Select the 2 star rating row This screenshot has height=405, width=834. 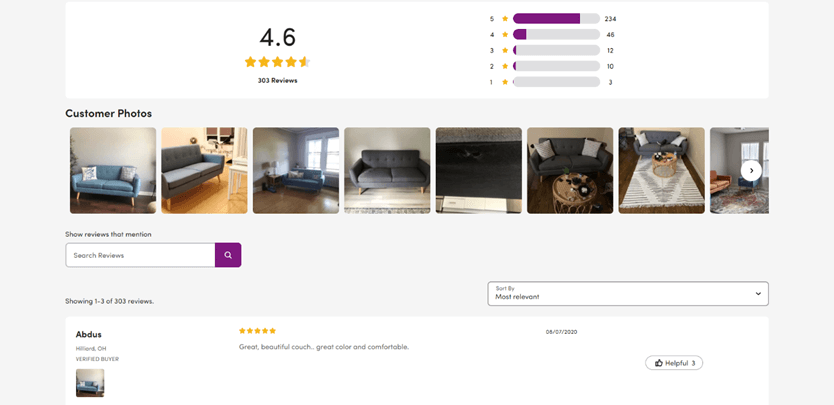point(552,67)
